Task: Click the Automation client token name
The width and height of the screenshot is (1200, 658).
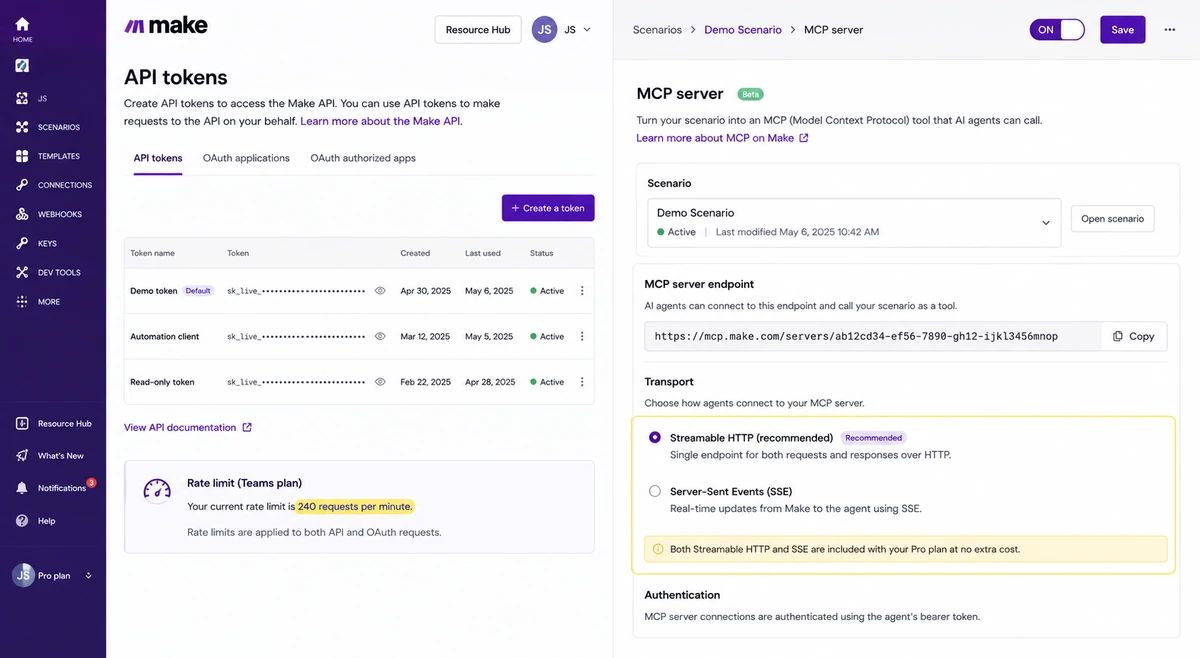Action: coord(164,337)
